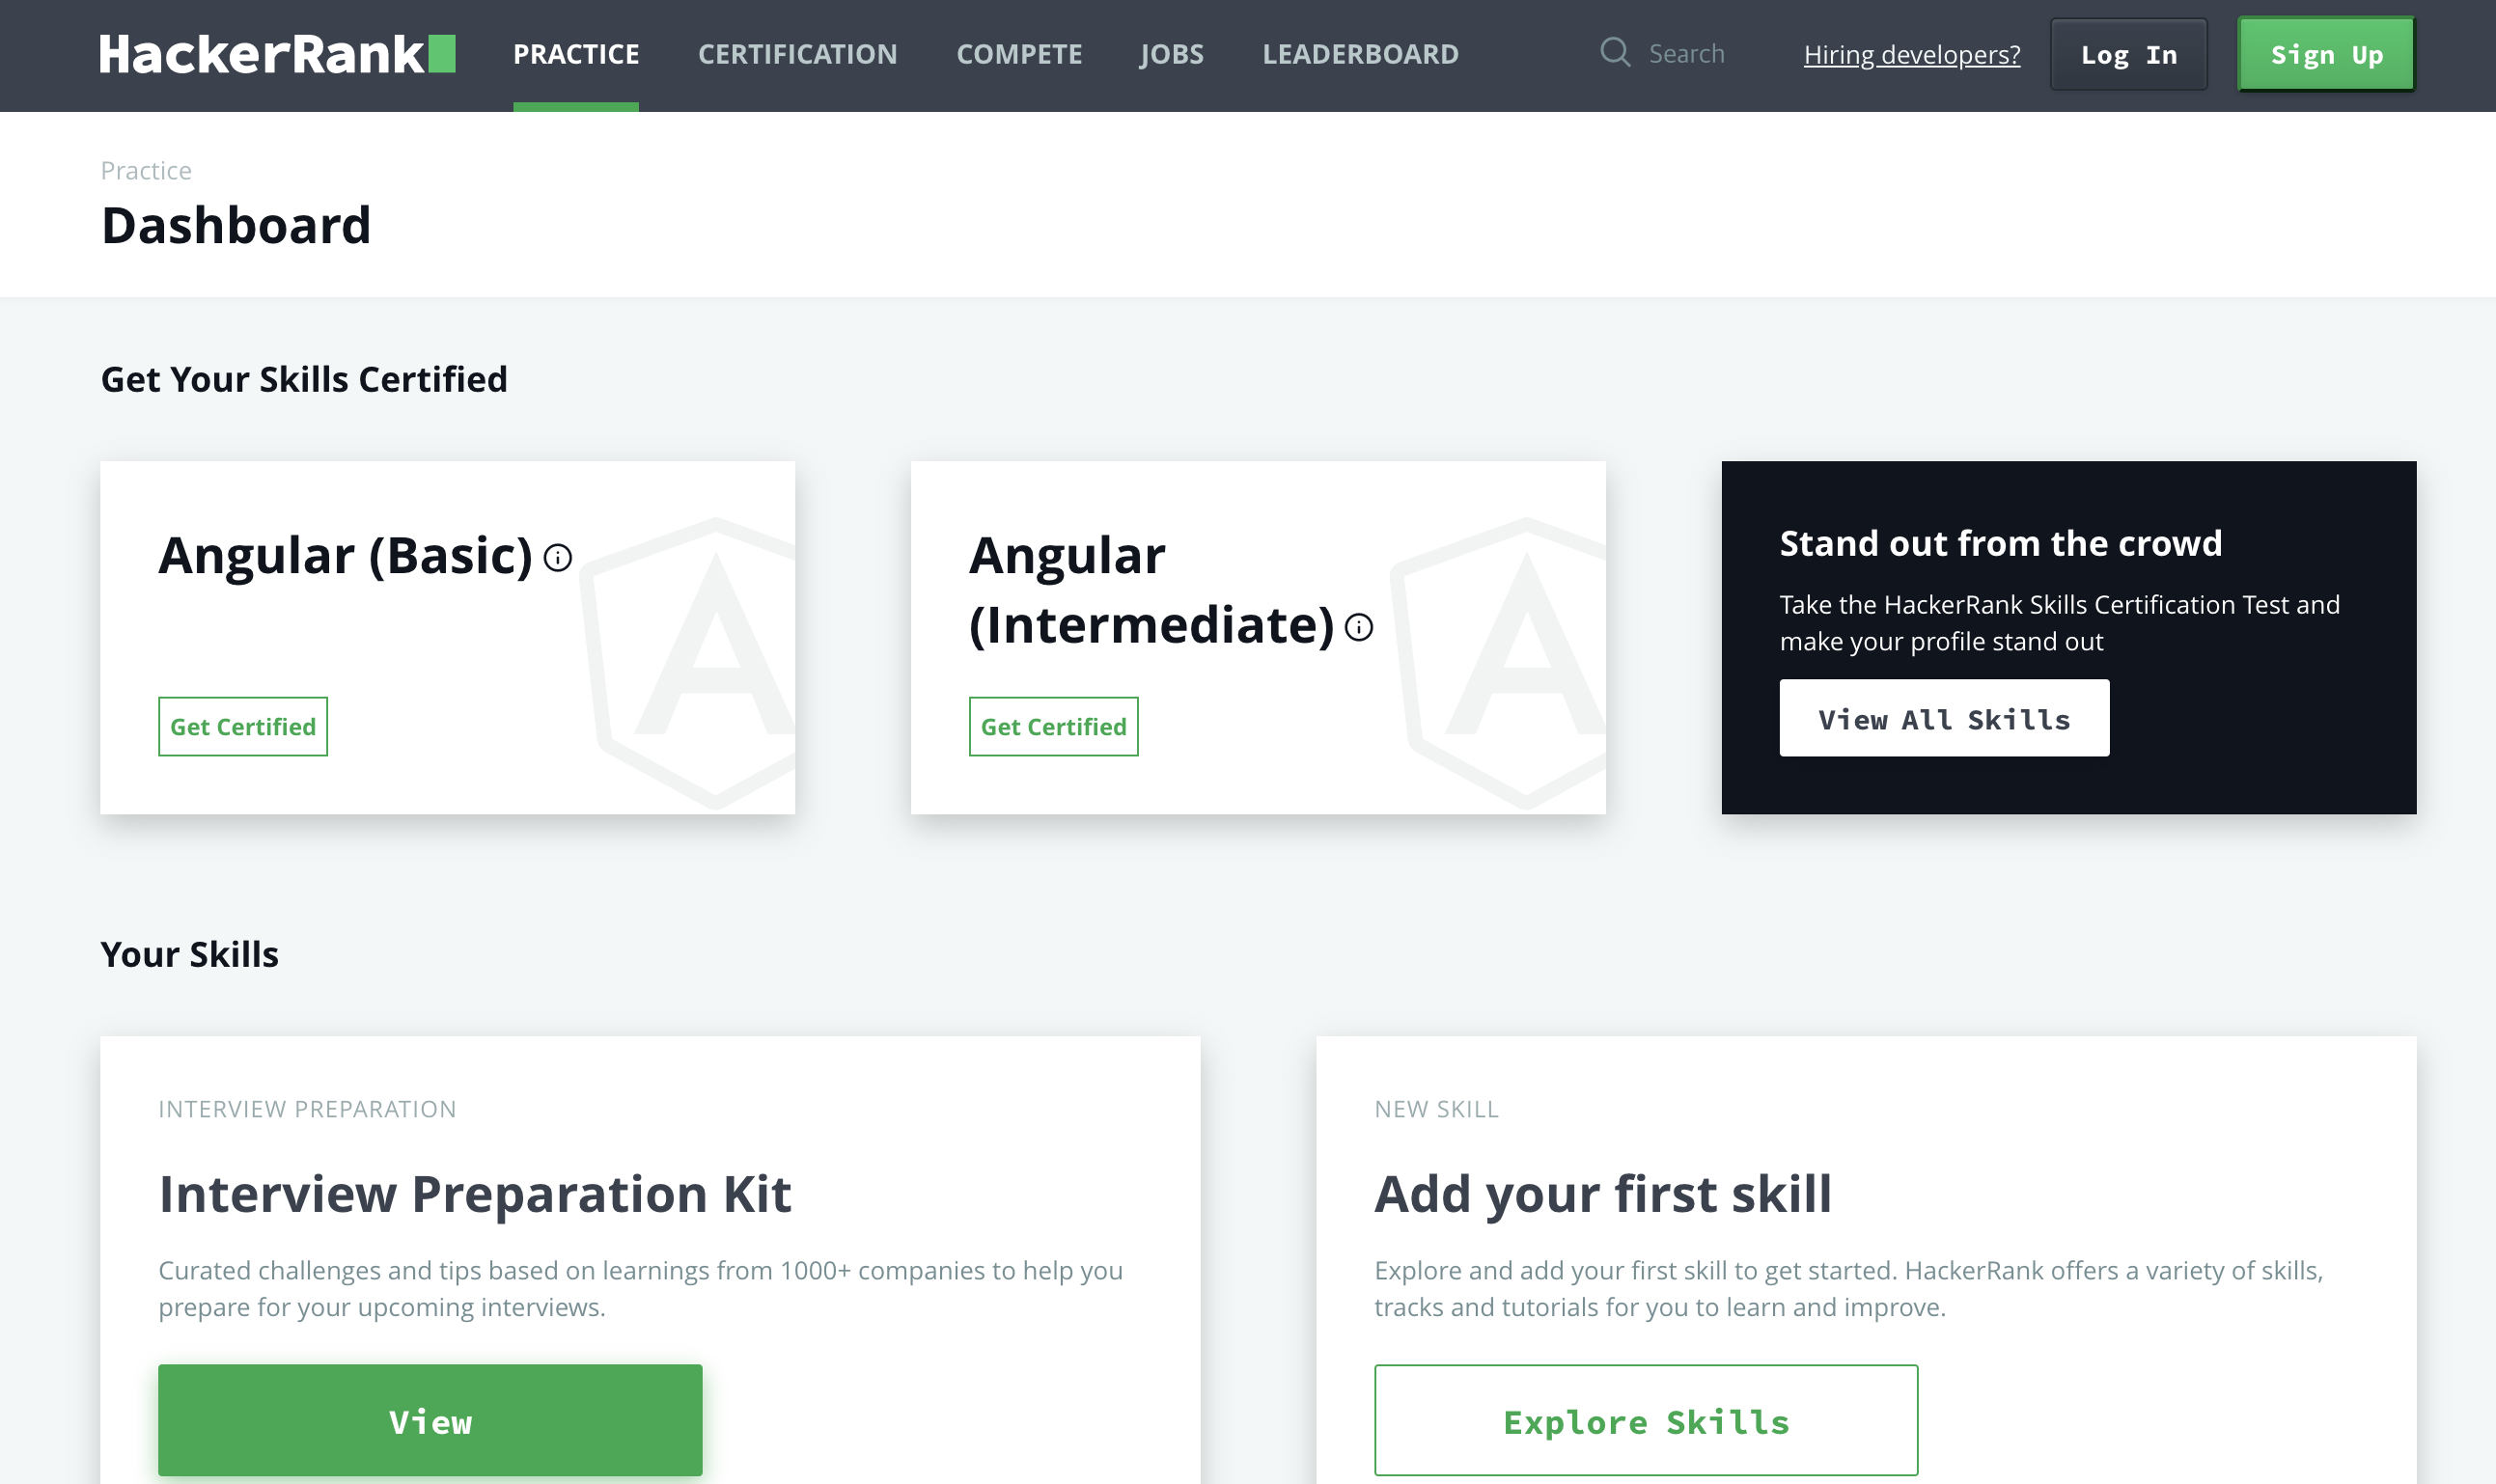Focus the Search input field
This screenshot has width=2496, height=1484.
click(x=1686, y=54)
